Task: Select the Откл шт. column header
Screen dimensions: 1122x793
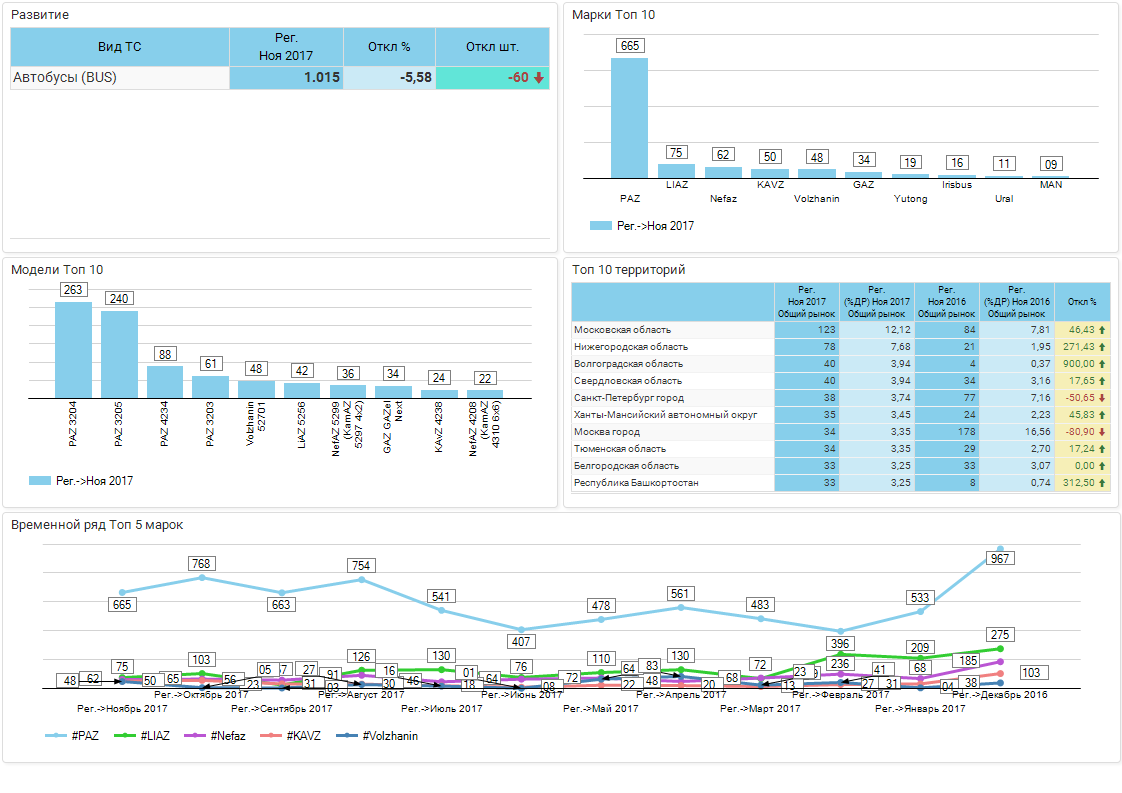Action: pyautogui.click(x=492, y=47)
